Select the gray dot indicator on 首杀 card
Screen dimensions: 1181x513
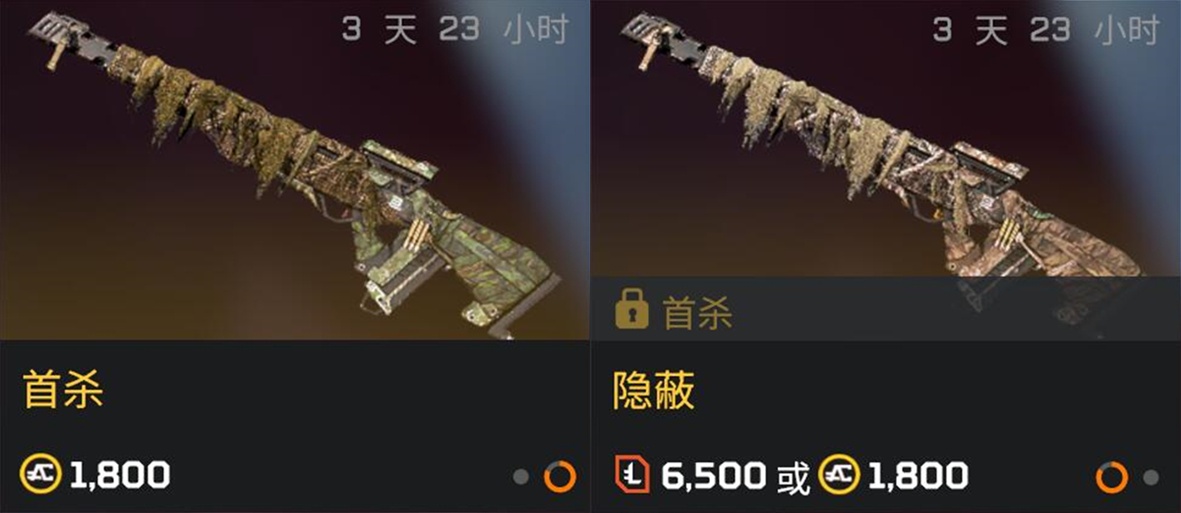[520, 477]
